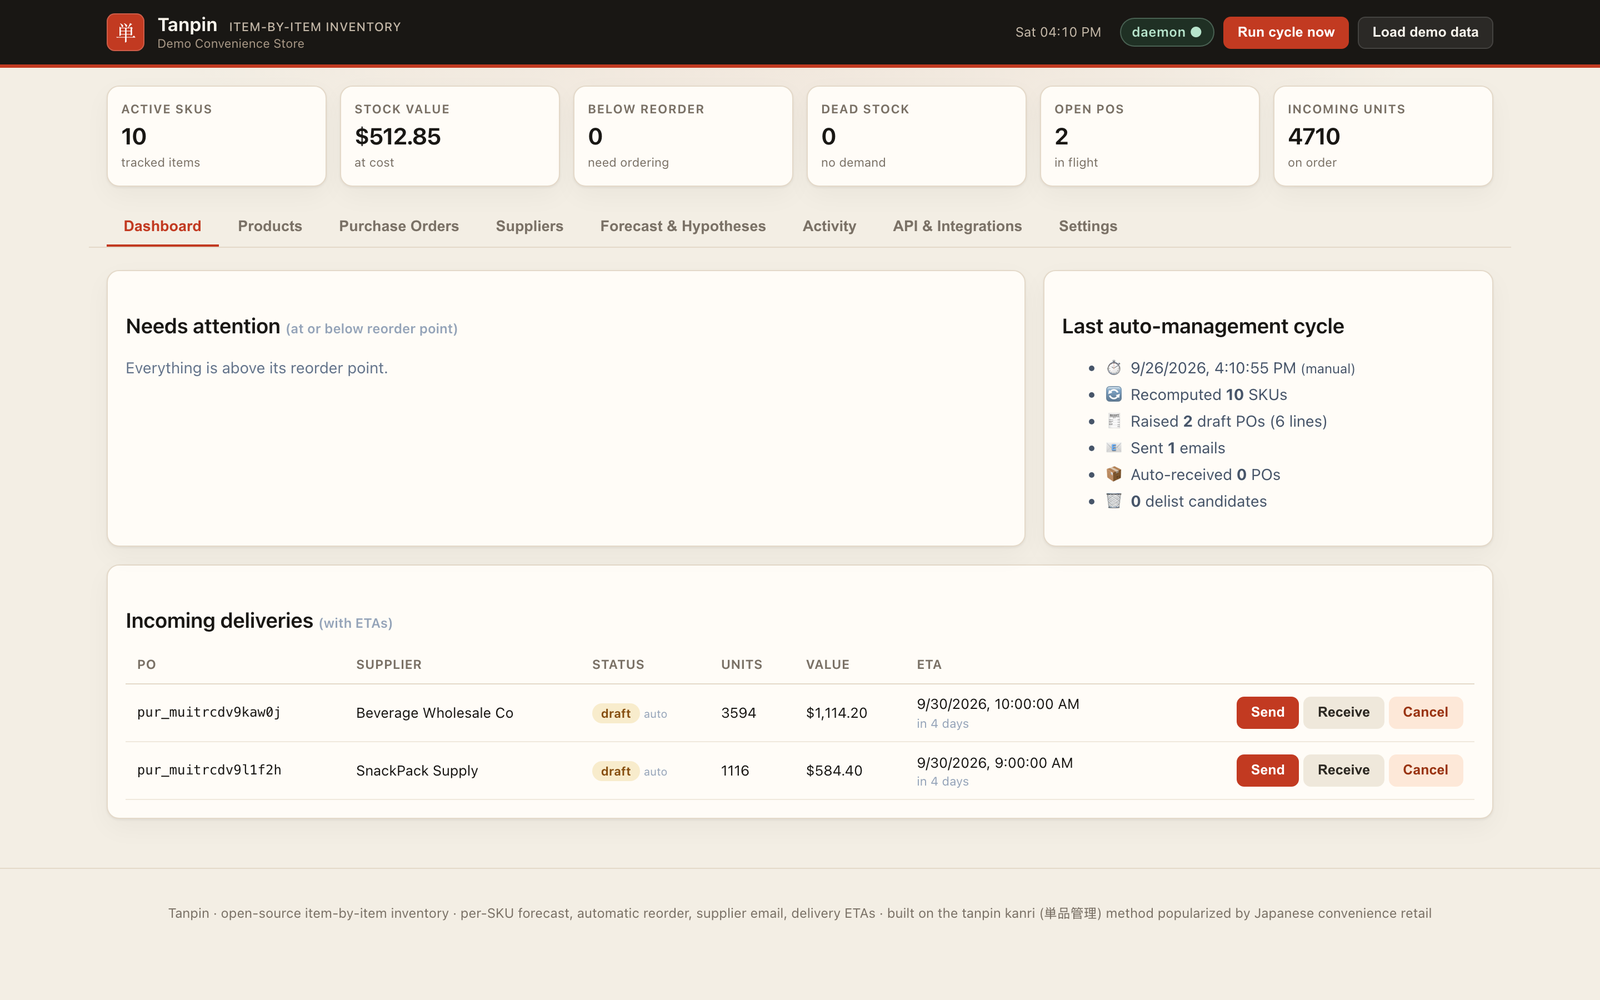The width and height of the screenshot is (1600, 1000).
Task: Click value $1,114.20
Action: (836, 713)
